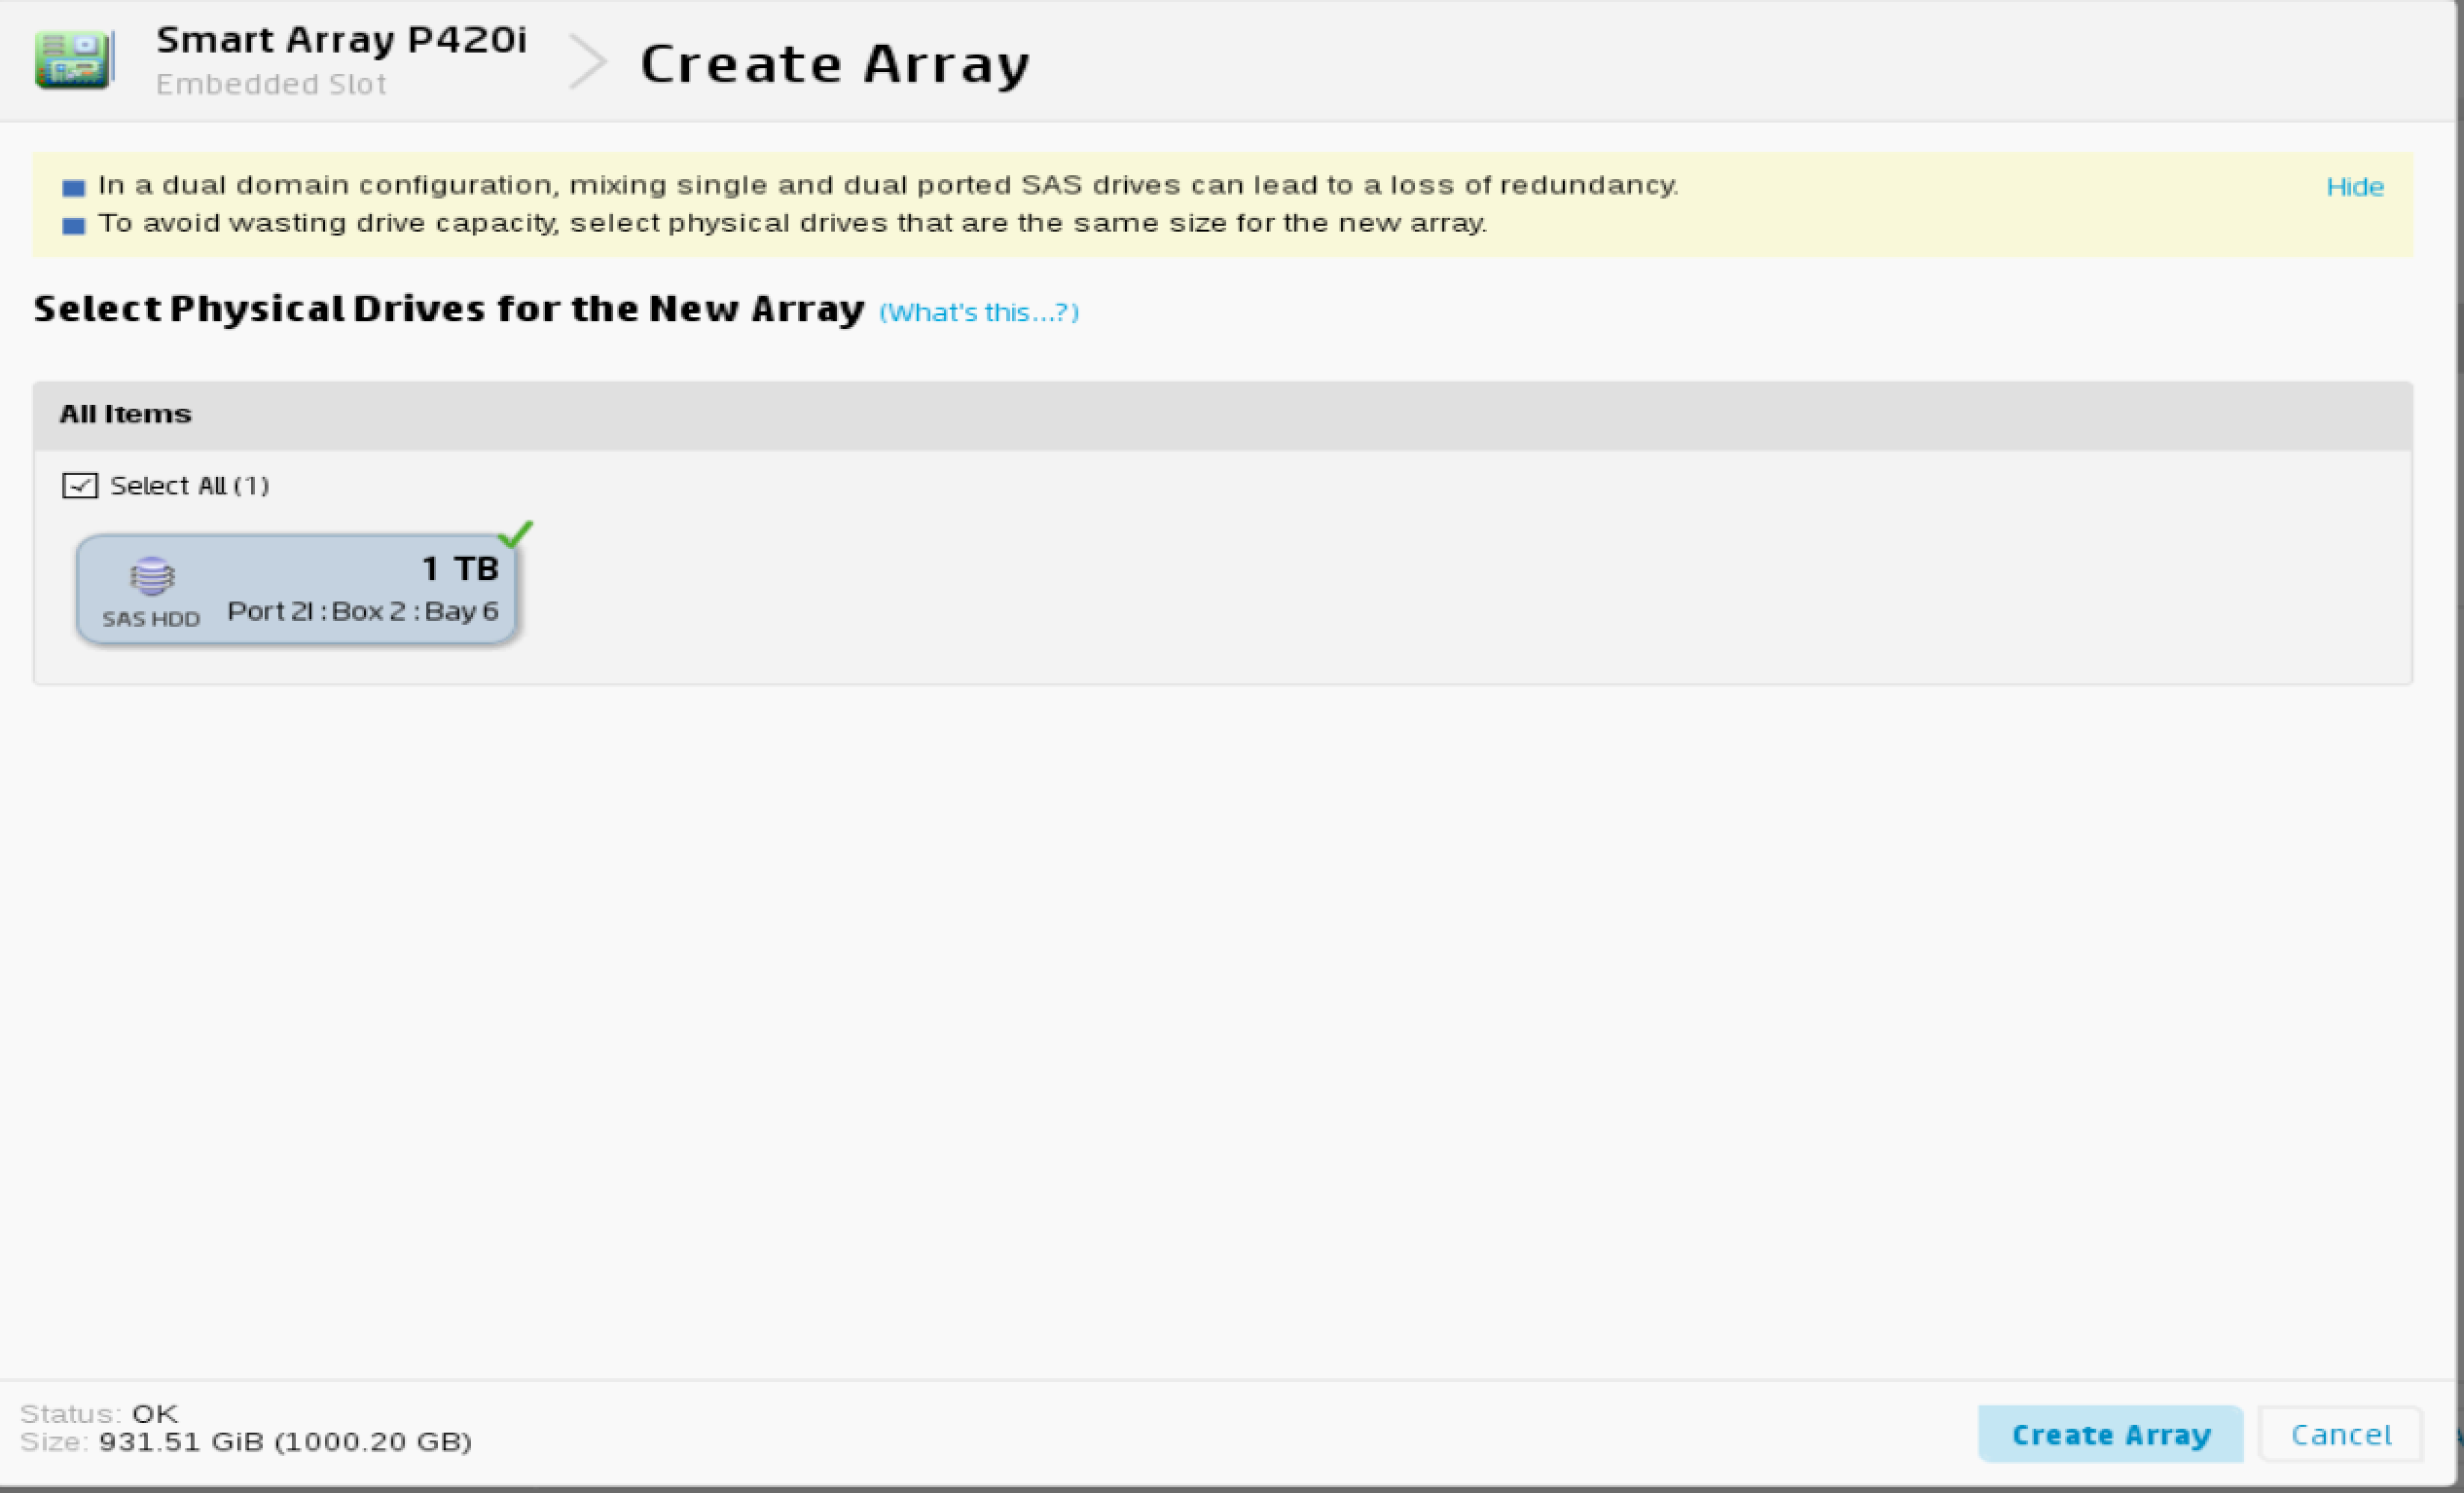2464x1493 pixels.
Task: Click the Embedded Slot subtitle
Action: pyautogui.click(x=271, y=84)
